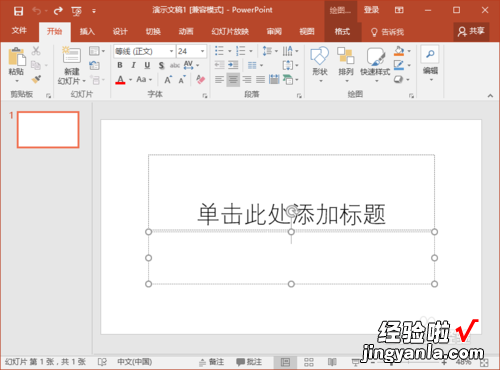The width and height of the screenshot is (500, 370).
Task: Open the Paragraph dialog launcher
Action: click(x=299, y=96)
